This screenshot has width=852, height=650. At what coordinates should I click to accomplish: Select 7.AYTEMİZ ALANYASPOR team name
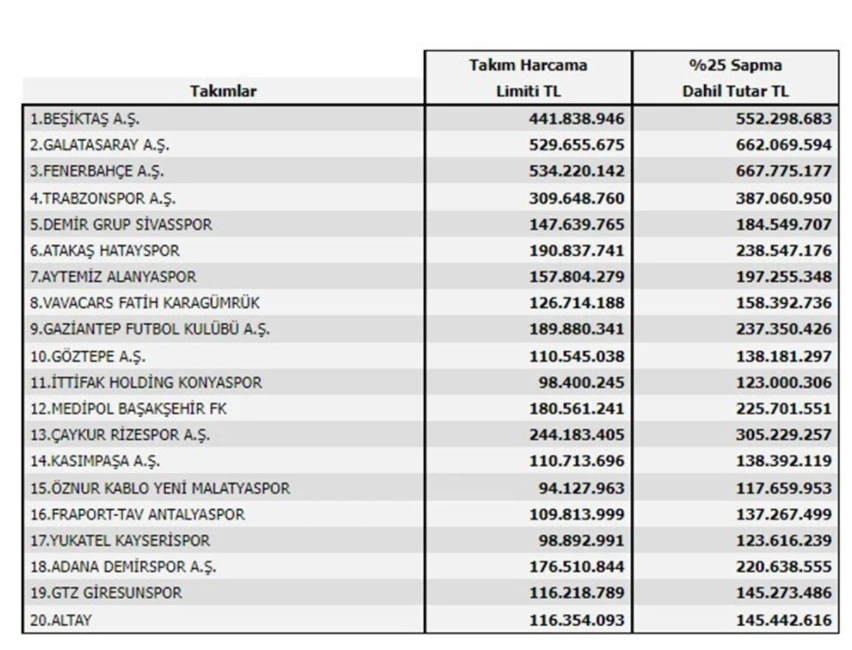[x=113, y=277]
